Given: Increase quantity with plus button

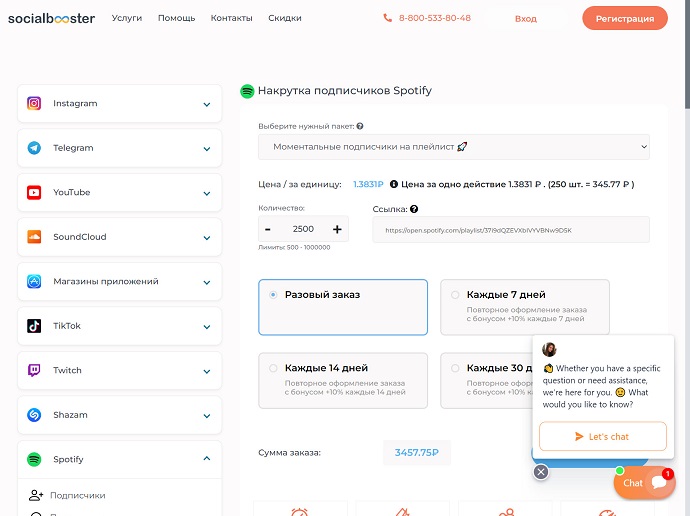Looking at the screenshot, I should pyautogui.click(x=337, y=229).
